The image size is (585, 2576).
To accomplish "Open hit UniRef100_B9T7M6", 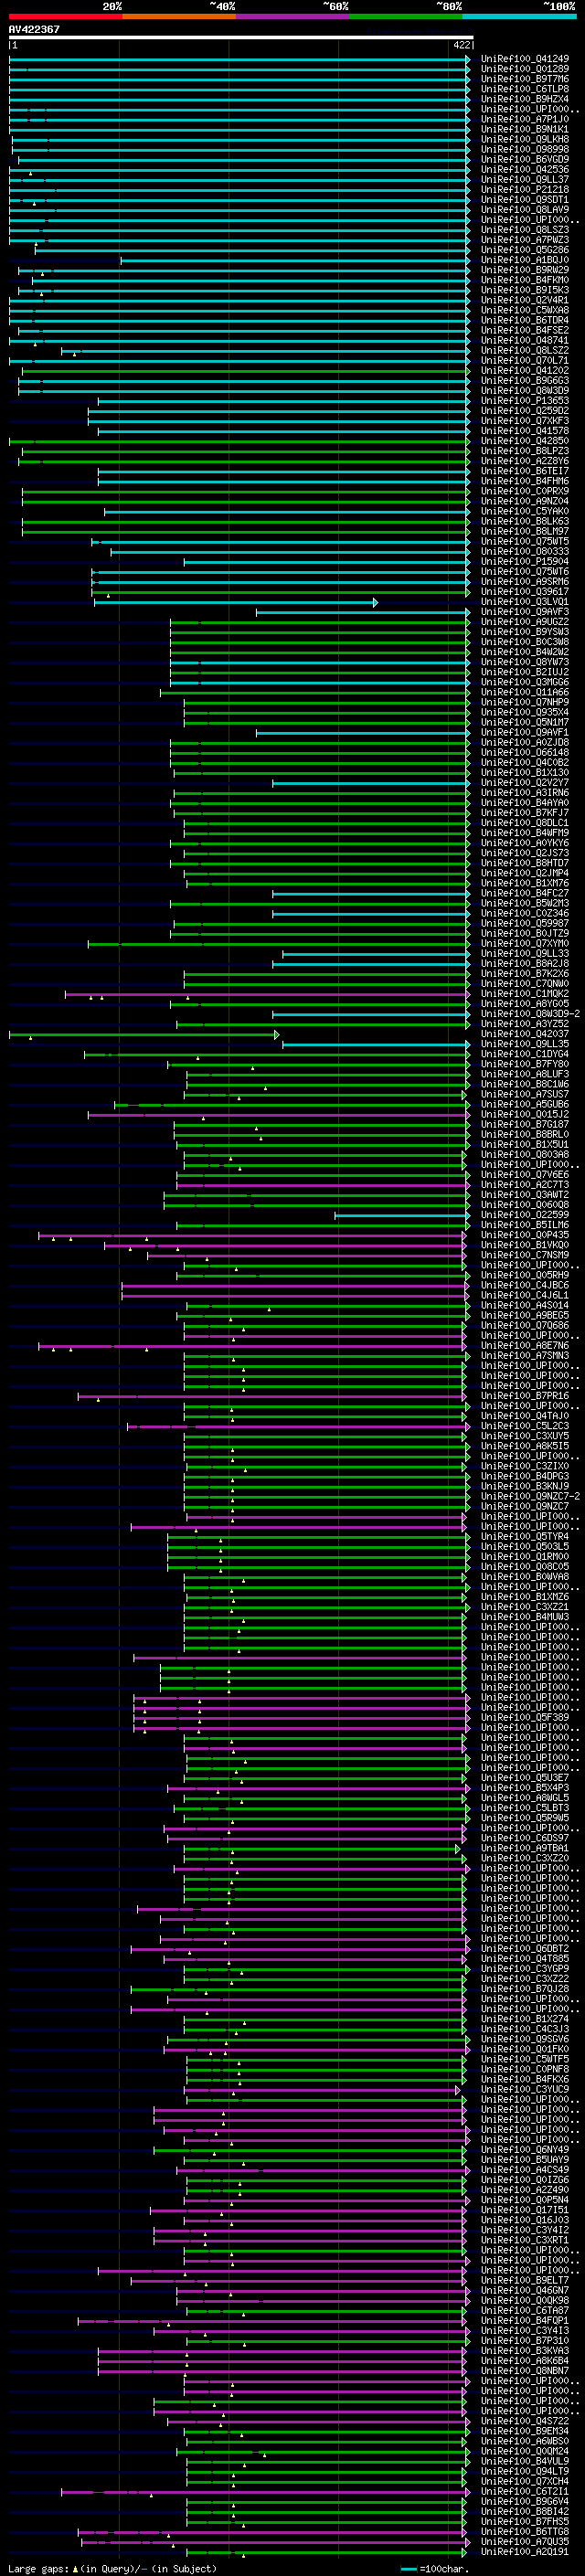I will [x=525, y=79].
